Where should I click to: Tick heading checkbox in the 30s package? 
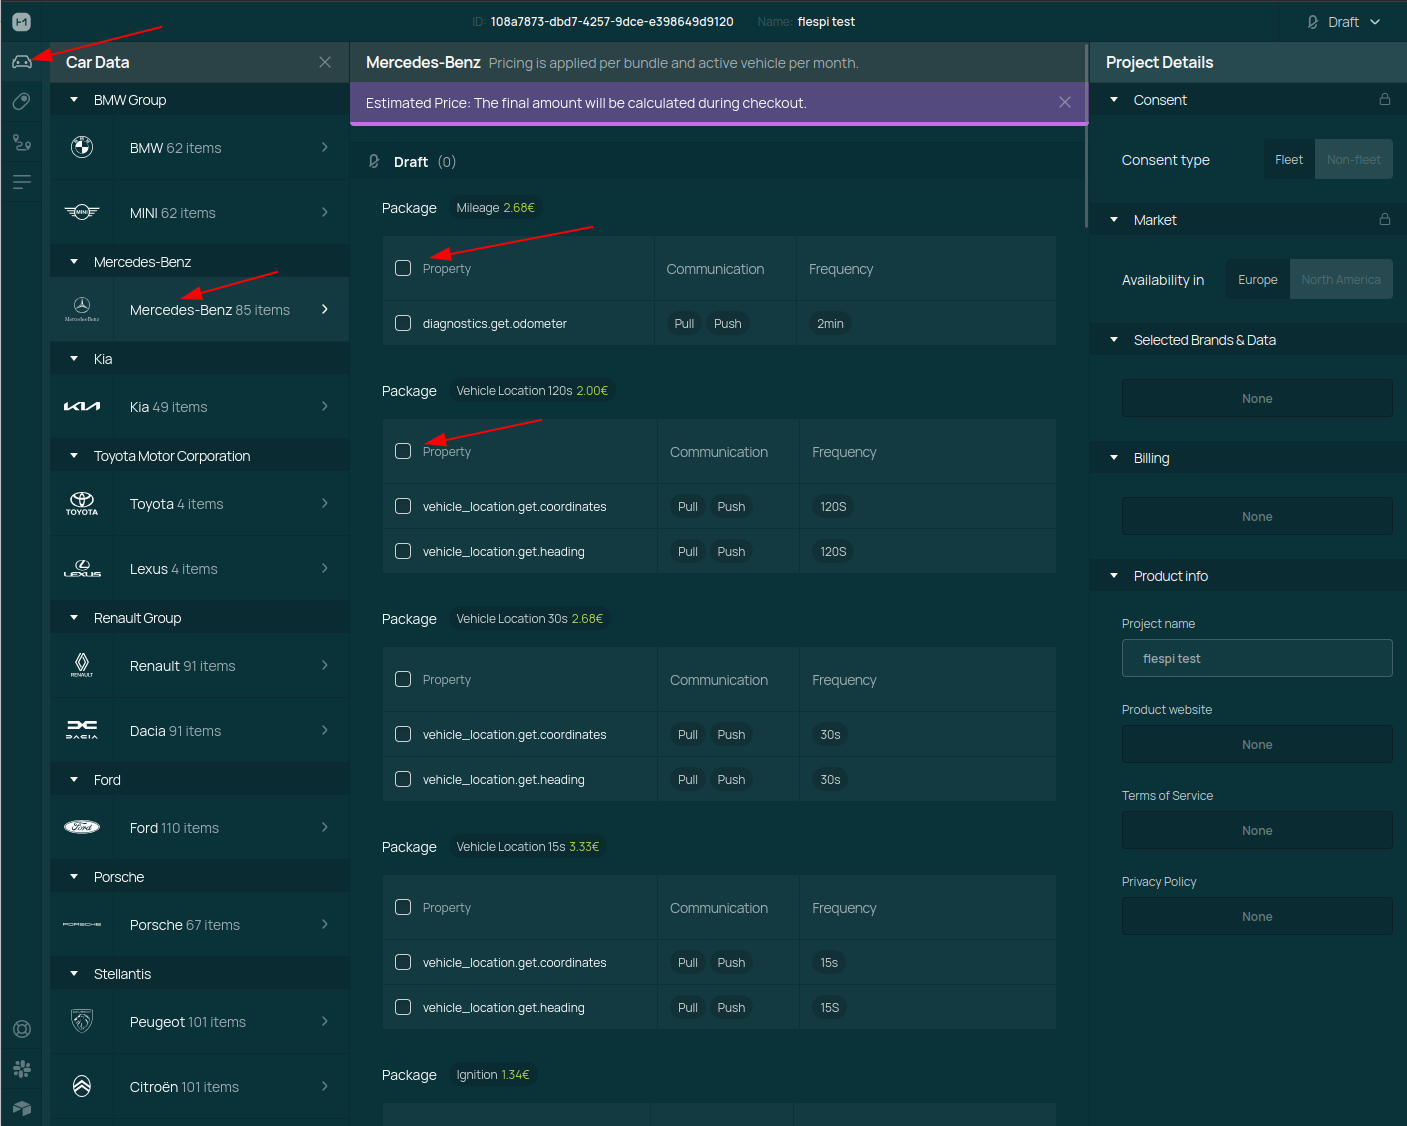[403, 779]
